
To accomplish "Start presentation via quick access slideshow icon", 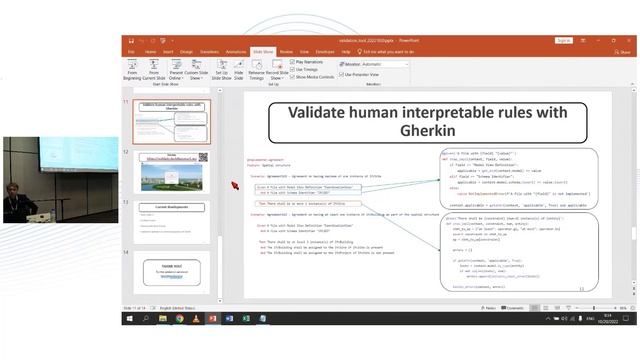I will click(163, 41).
